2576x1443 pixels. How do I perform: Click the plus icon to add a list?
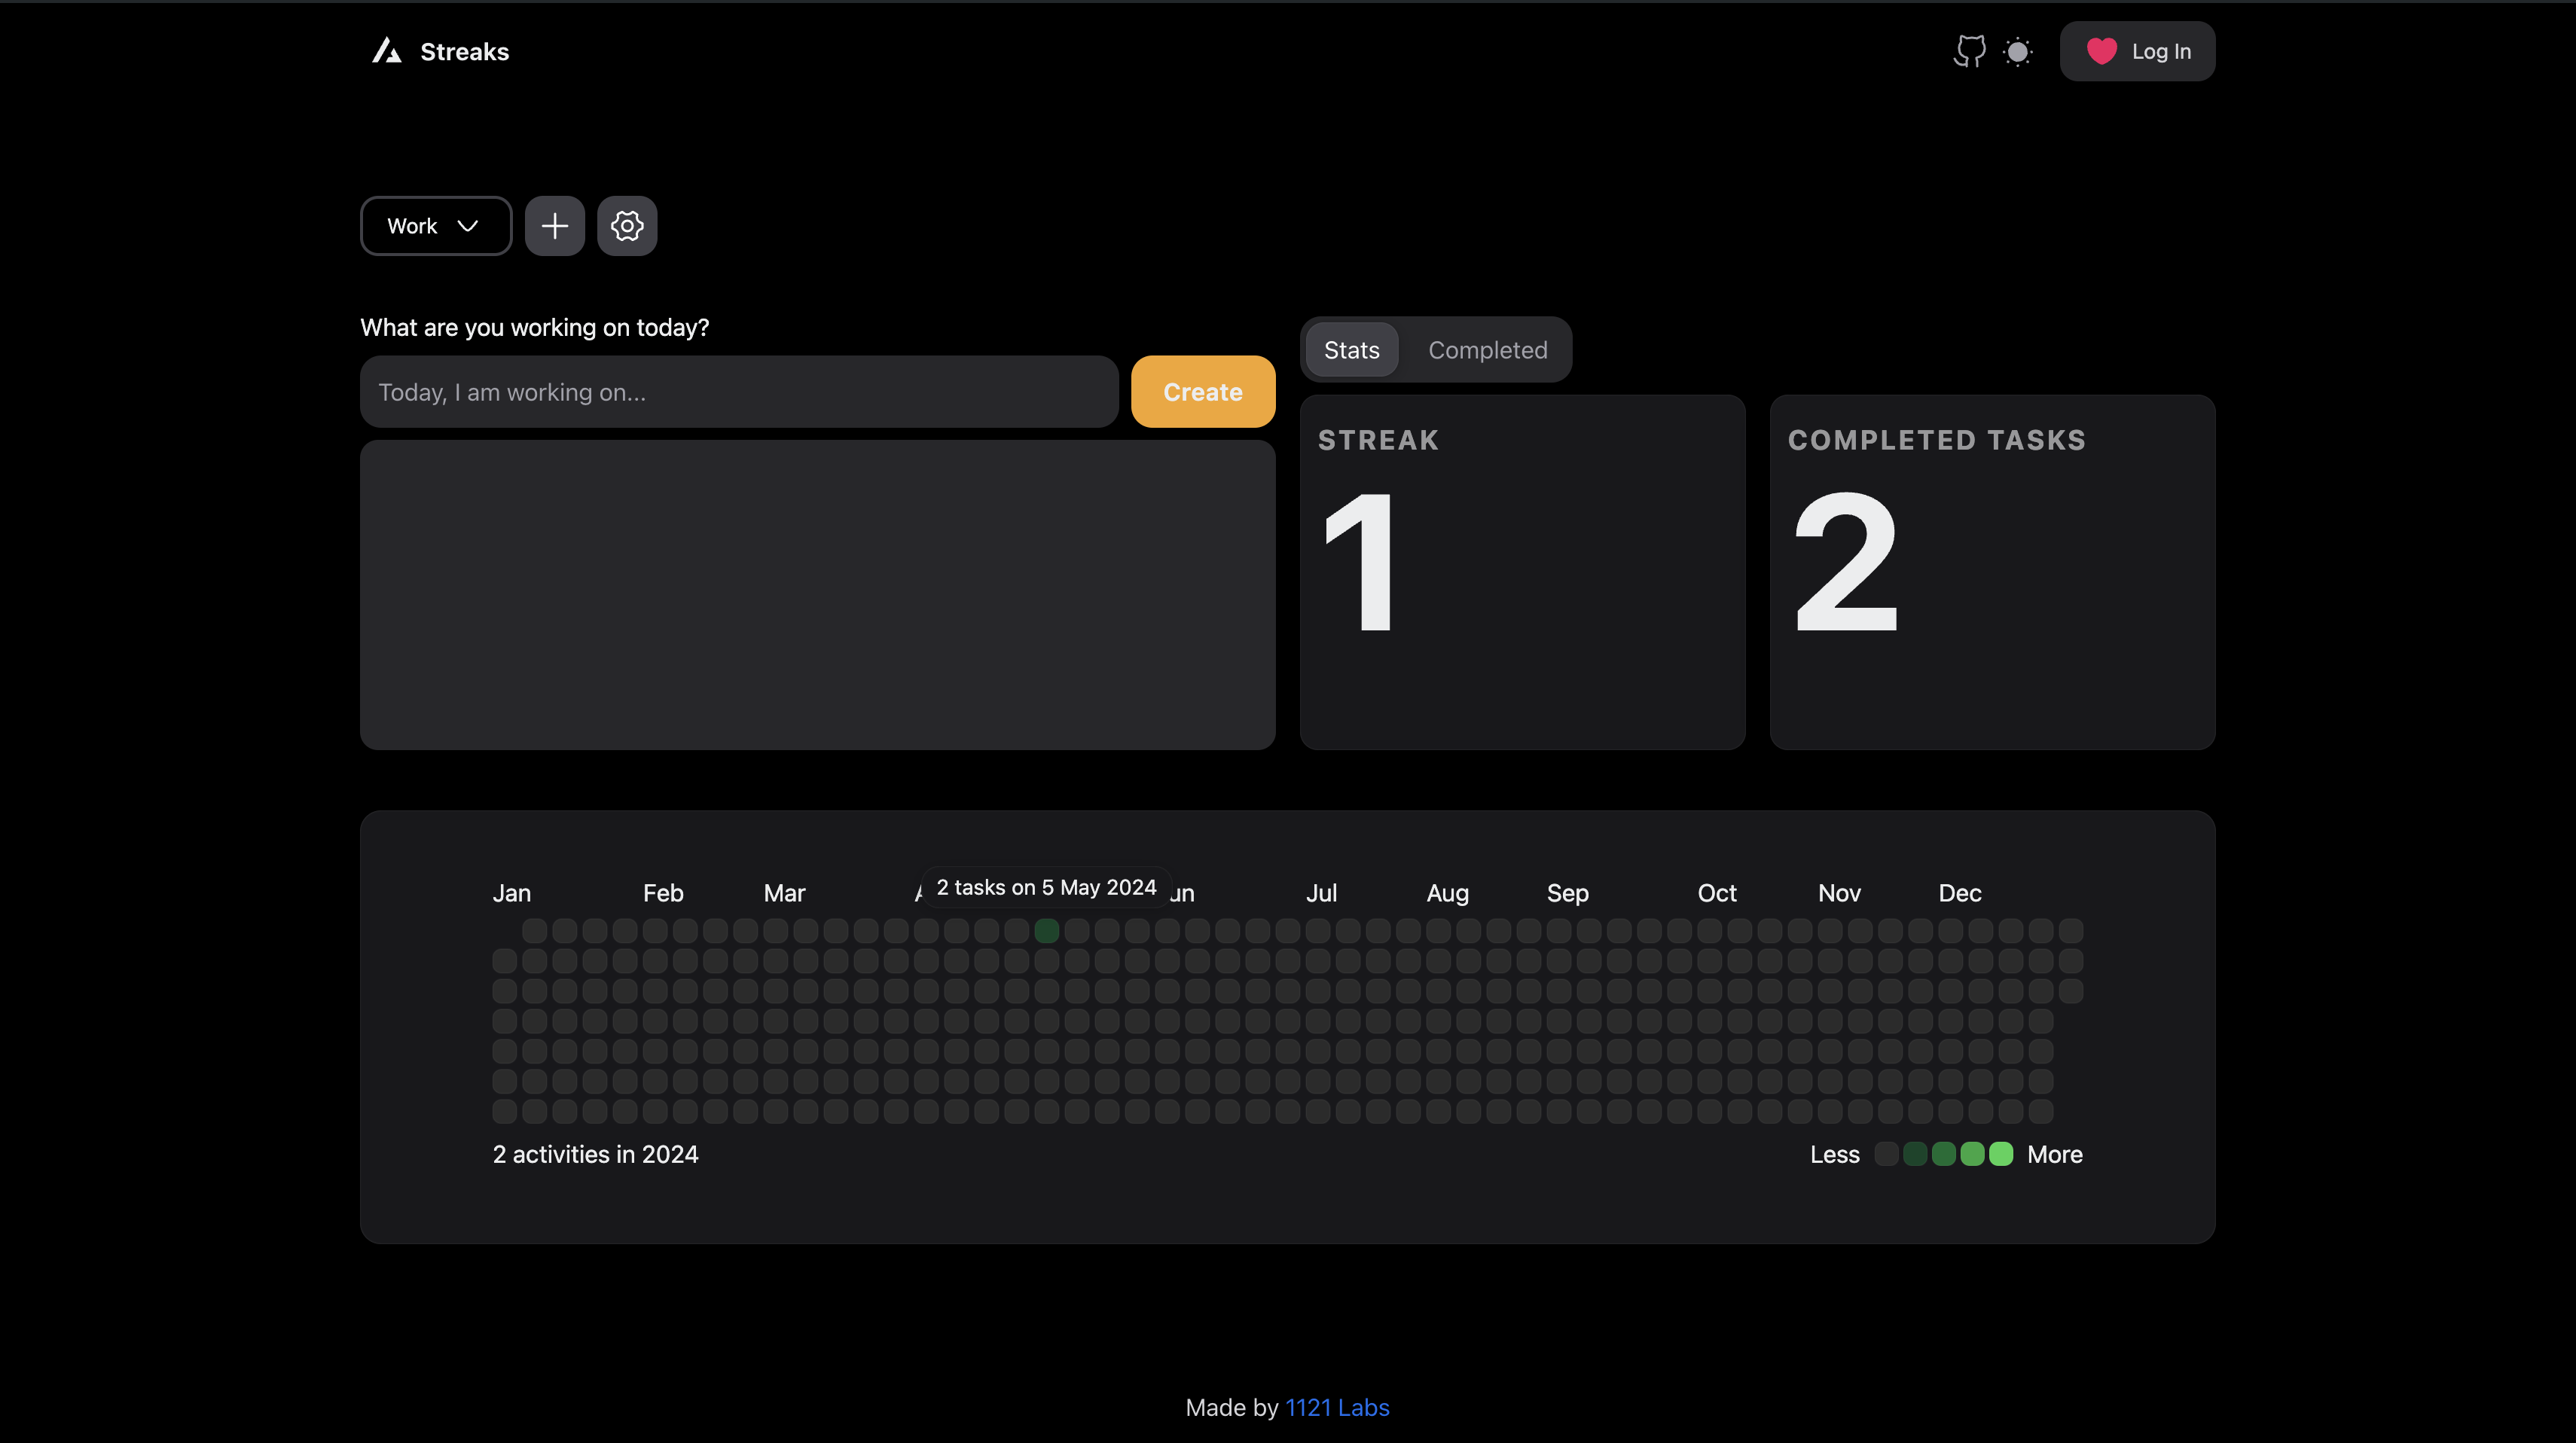tap(555, 226)
